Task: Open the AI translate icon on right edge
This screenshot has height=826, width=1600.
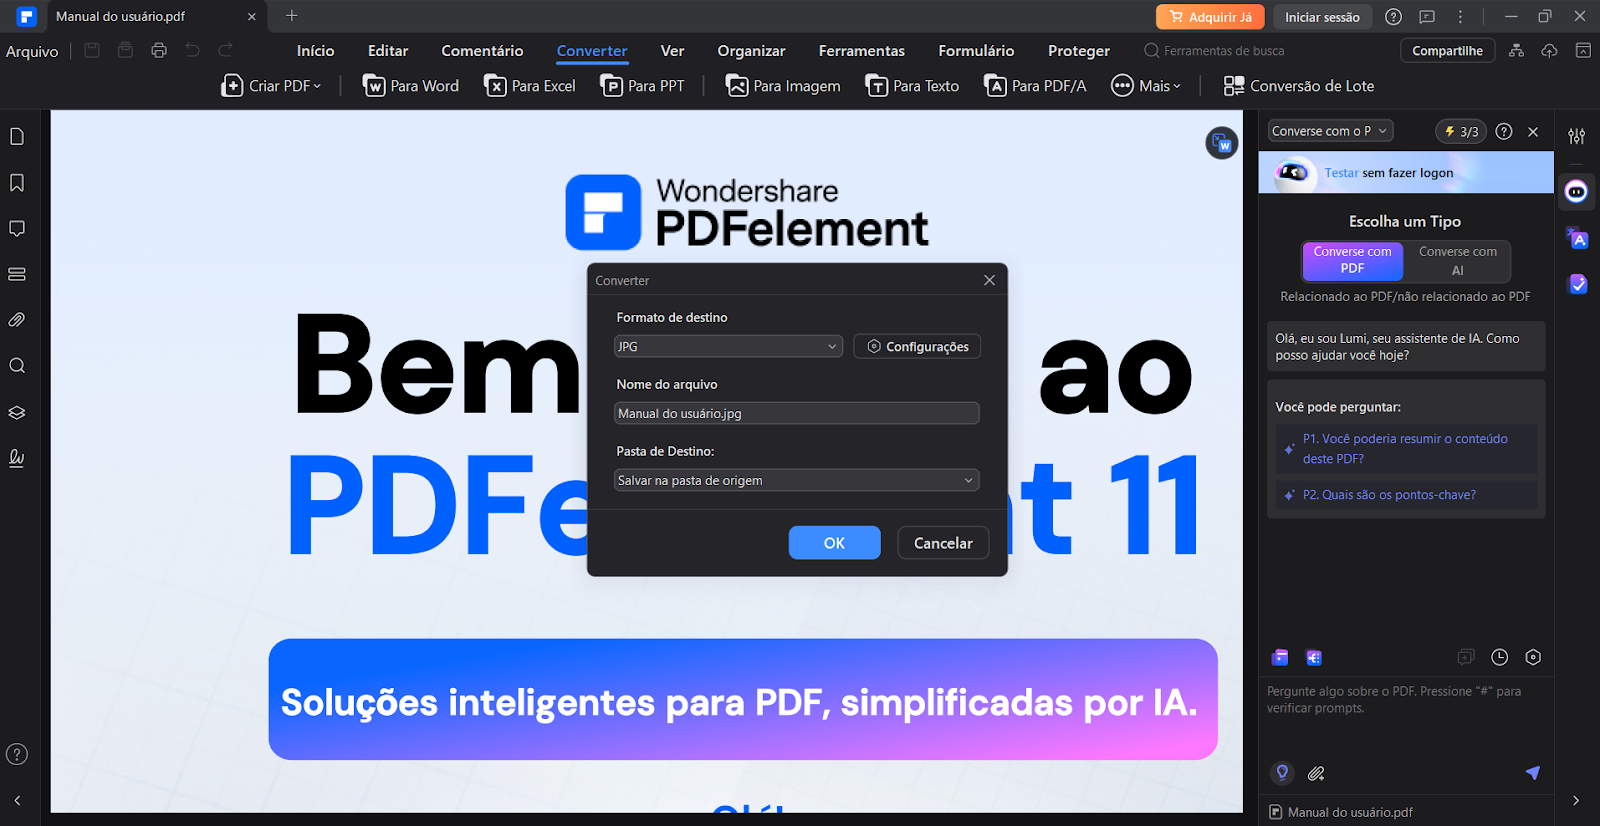Action: [x=1577, y=238]
